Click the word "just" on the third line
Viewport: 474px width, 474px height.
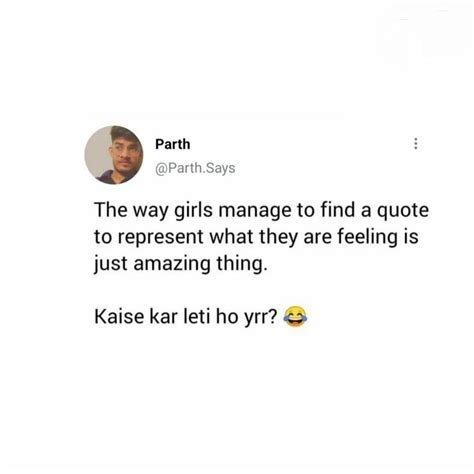pos(110,264)
